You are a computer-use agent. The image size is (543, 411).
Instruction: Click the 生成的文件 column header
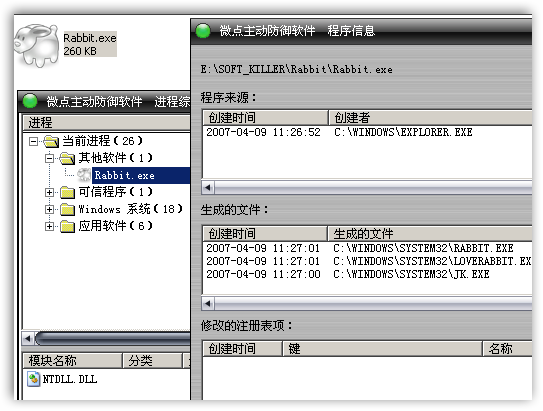click(430, 233)
